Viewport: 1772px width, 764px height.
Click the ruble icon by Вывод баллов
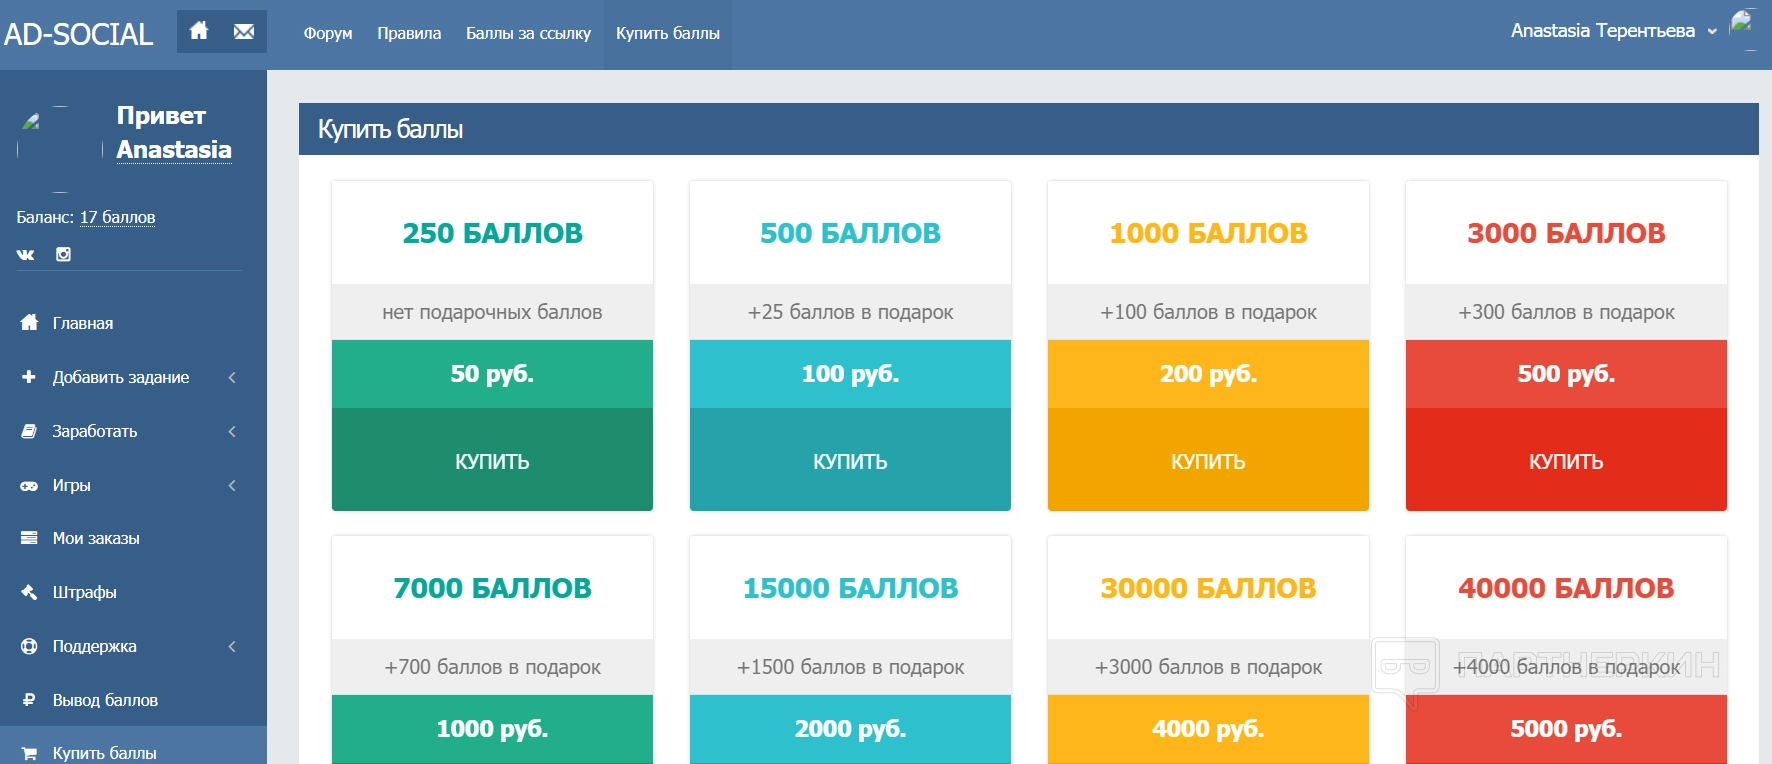(29, 700)
